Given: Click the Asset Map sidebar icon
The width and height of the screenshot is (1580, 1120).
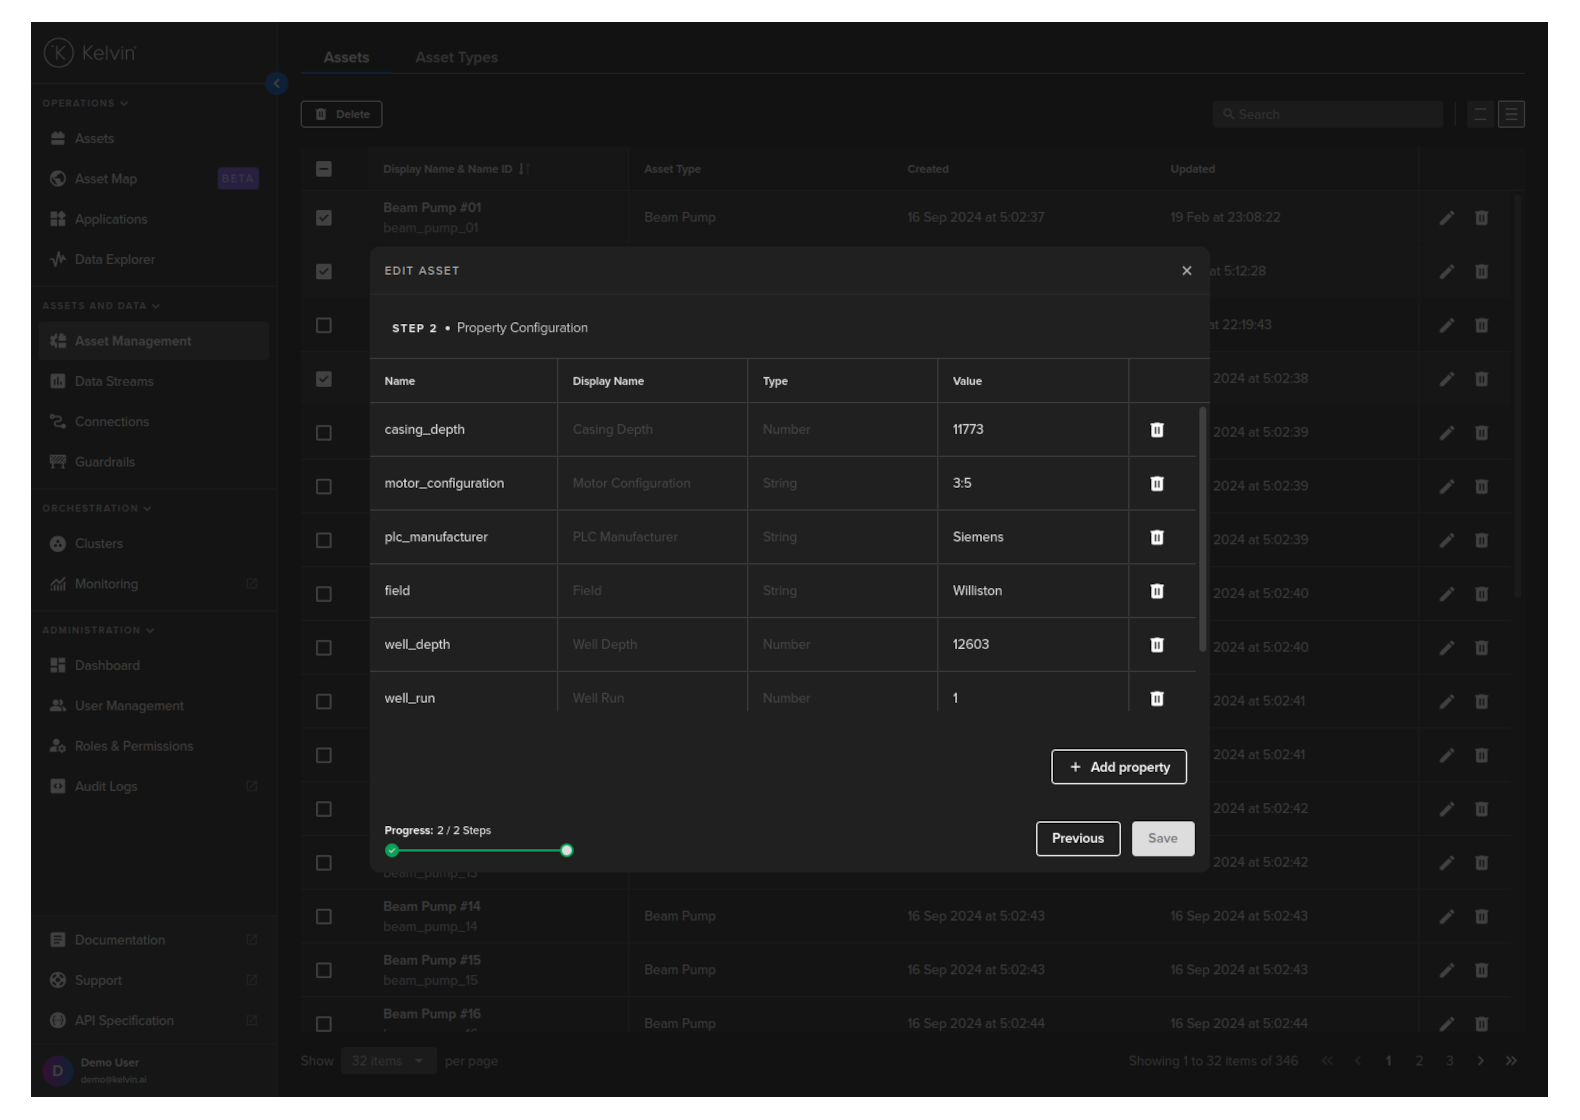Looking at the screenshot, I should 58,179.
